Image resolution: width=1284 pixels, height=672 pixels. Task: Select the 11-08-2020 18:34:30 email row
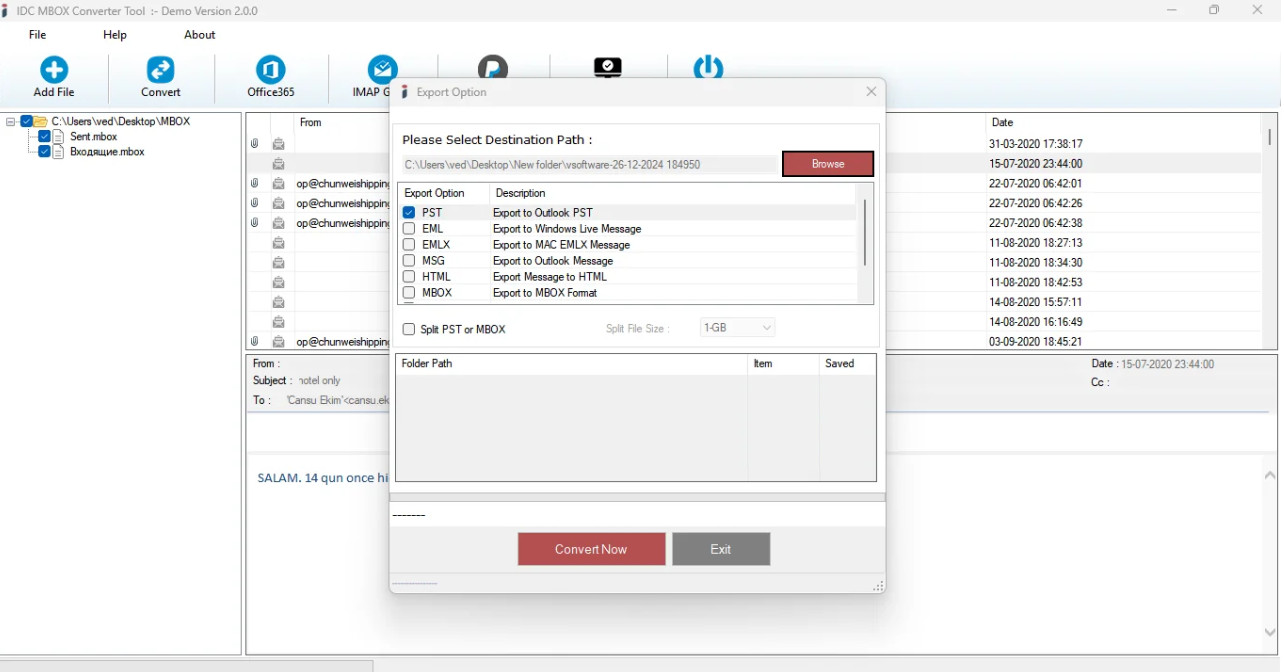[x=755, y=263]
